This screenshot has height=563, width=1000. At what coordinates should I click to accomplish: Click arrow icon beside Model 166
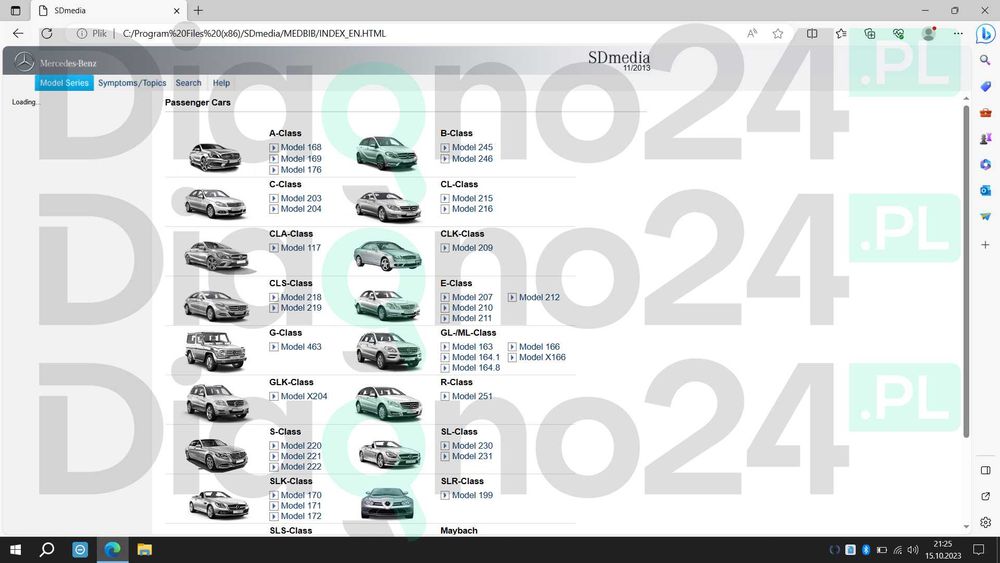[512, 347]
